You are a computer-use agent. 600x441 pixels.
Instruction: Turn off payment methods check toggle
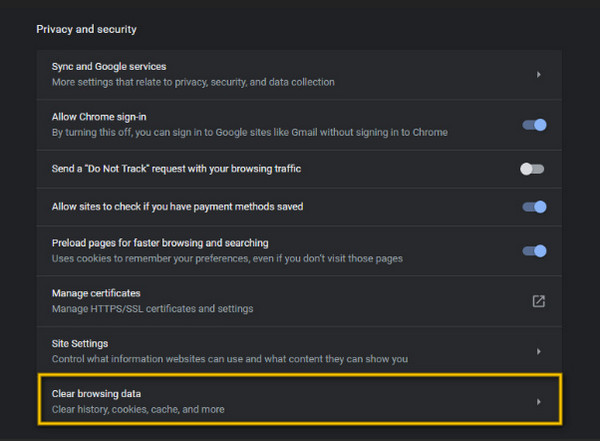pos(534,207)
